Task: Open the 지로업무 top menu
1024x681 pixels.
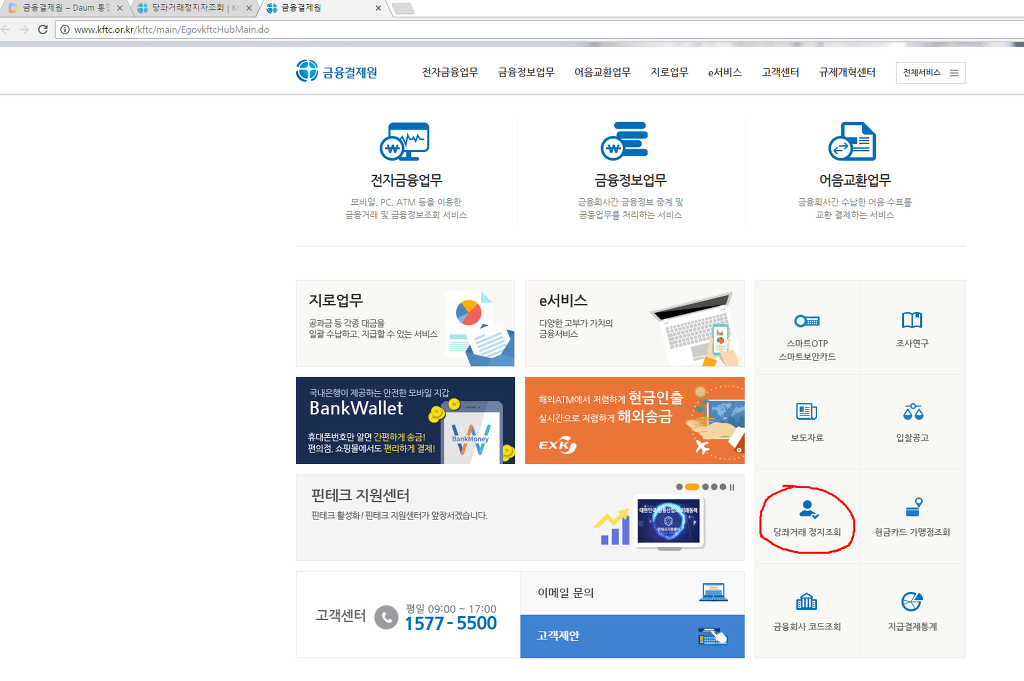Action: [x=669, y=73]
